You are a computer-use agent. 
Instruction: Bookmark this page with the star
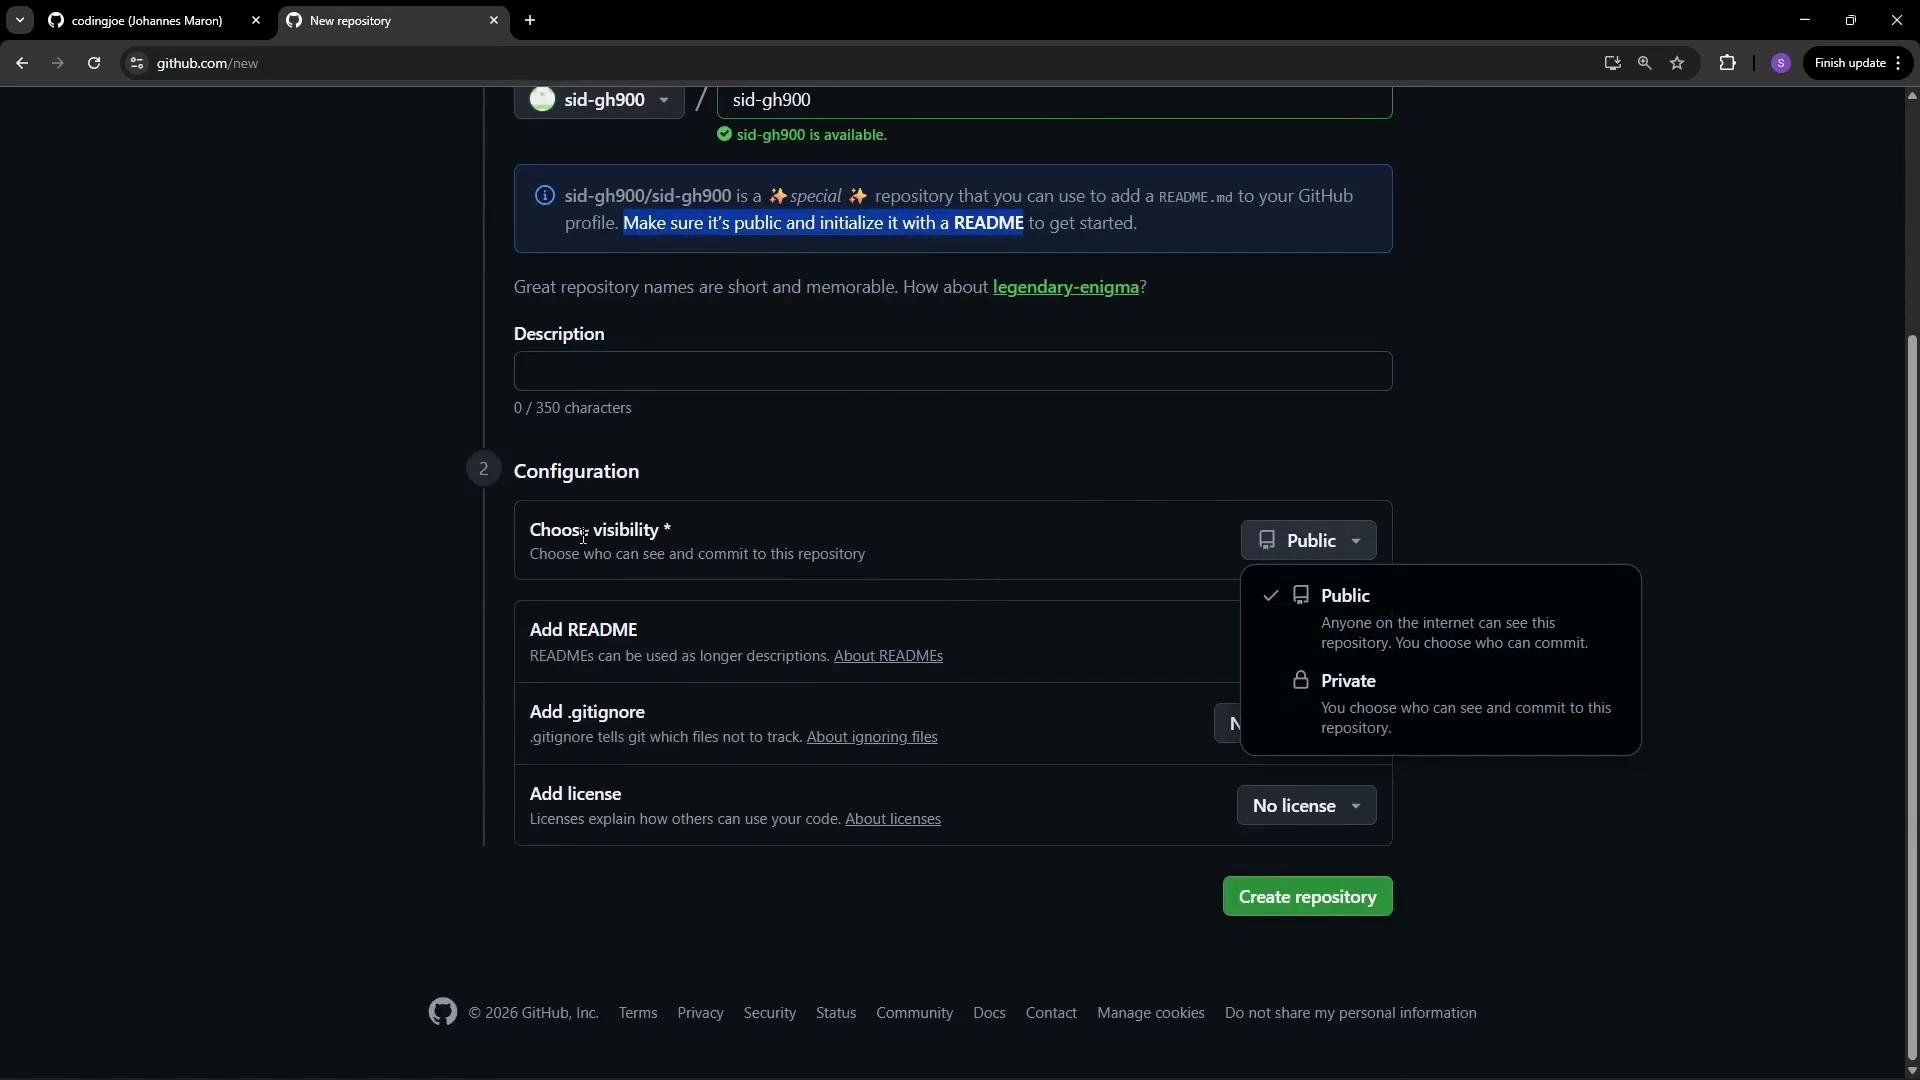click(1677, 63)
